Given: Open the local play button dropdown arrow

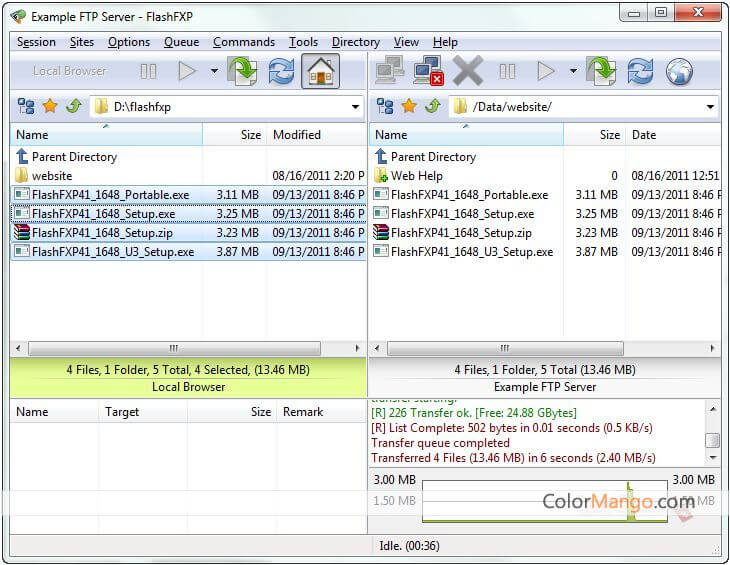Looking at the screenshot, I should [214, 71].
